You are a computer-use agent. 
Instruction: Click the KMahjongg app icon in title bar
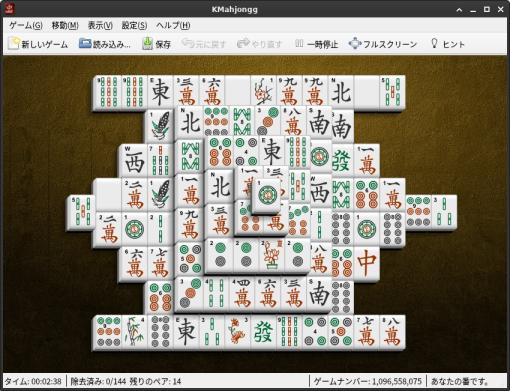pos(9,9)
